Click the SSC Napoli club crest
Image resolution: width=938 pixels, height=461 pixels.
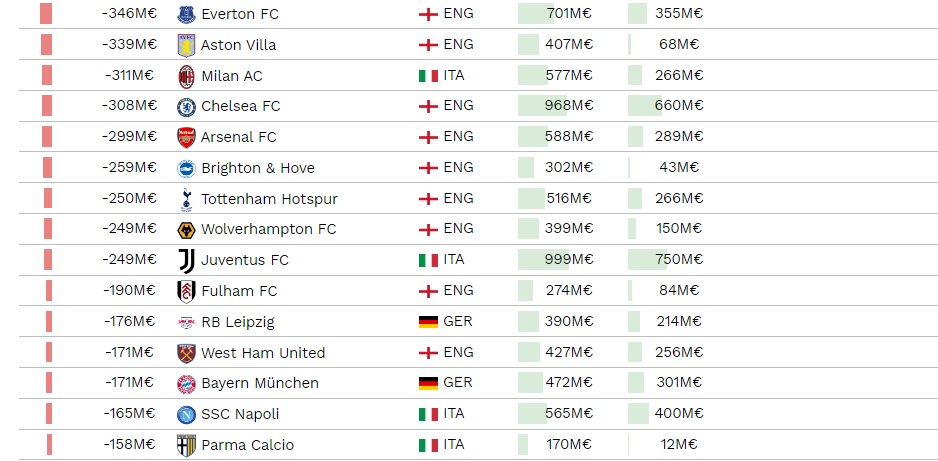point(186,414)
